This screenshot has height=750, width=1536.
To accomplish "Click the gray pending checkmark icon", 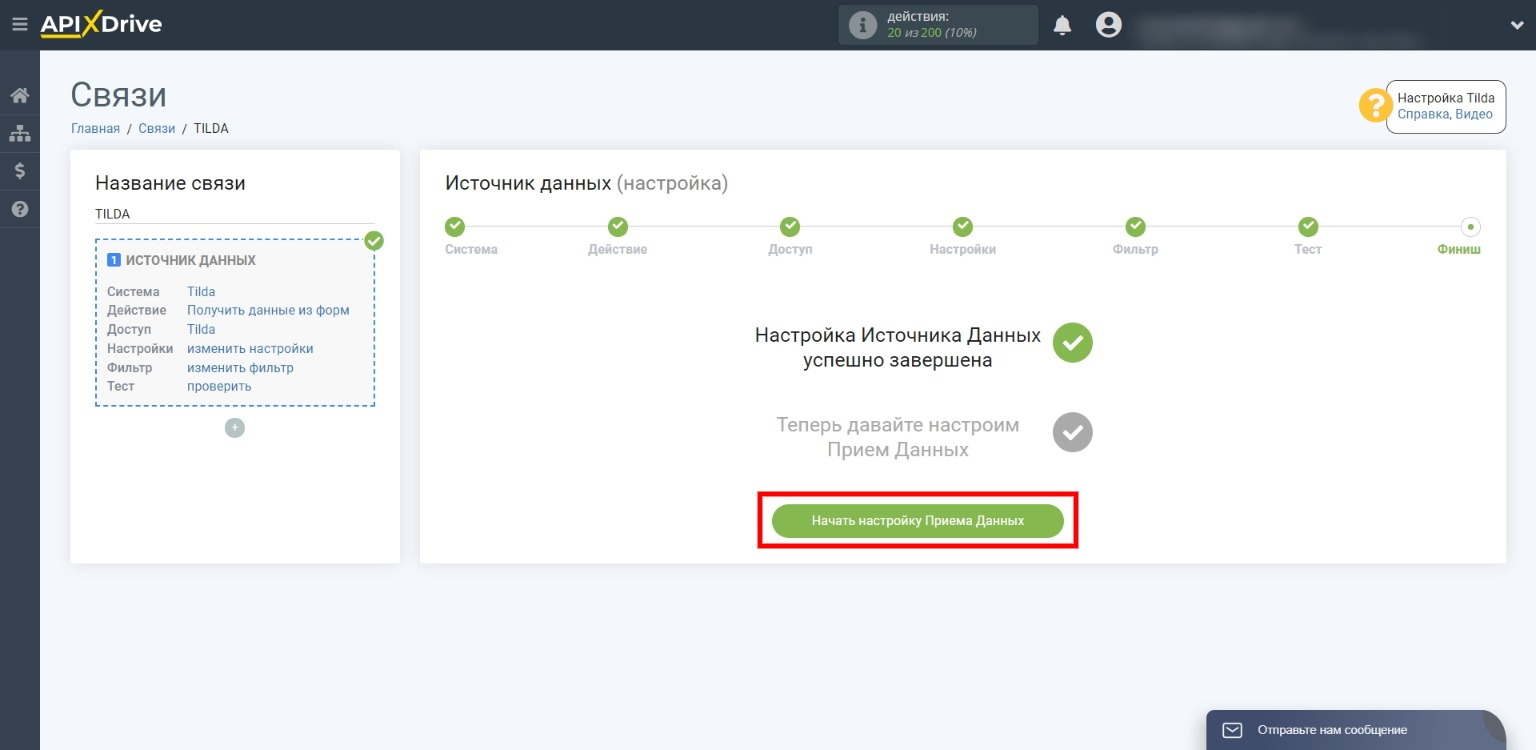I will click(1073, 432).
